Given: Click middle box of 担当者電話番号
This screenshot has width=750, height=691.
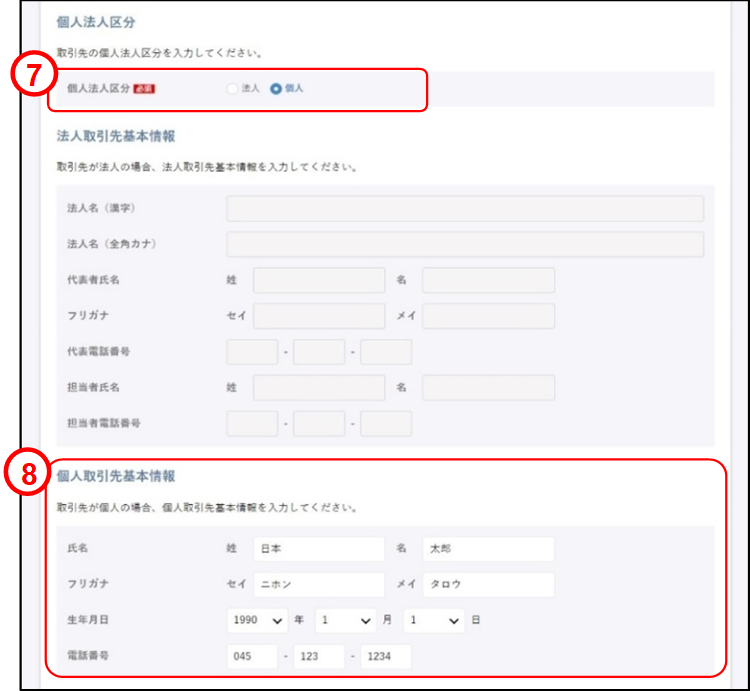Looking at the screenshot, I should 319,424.
